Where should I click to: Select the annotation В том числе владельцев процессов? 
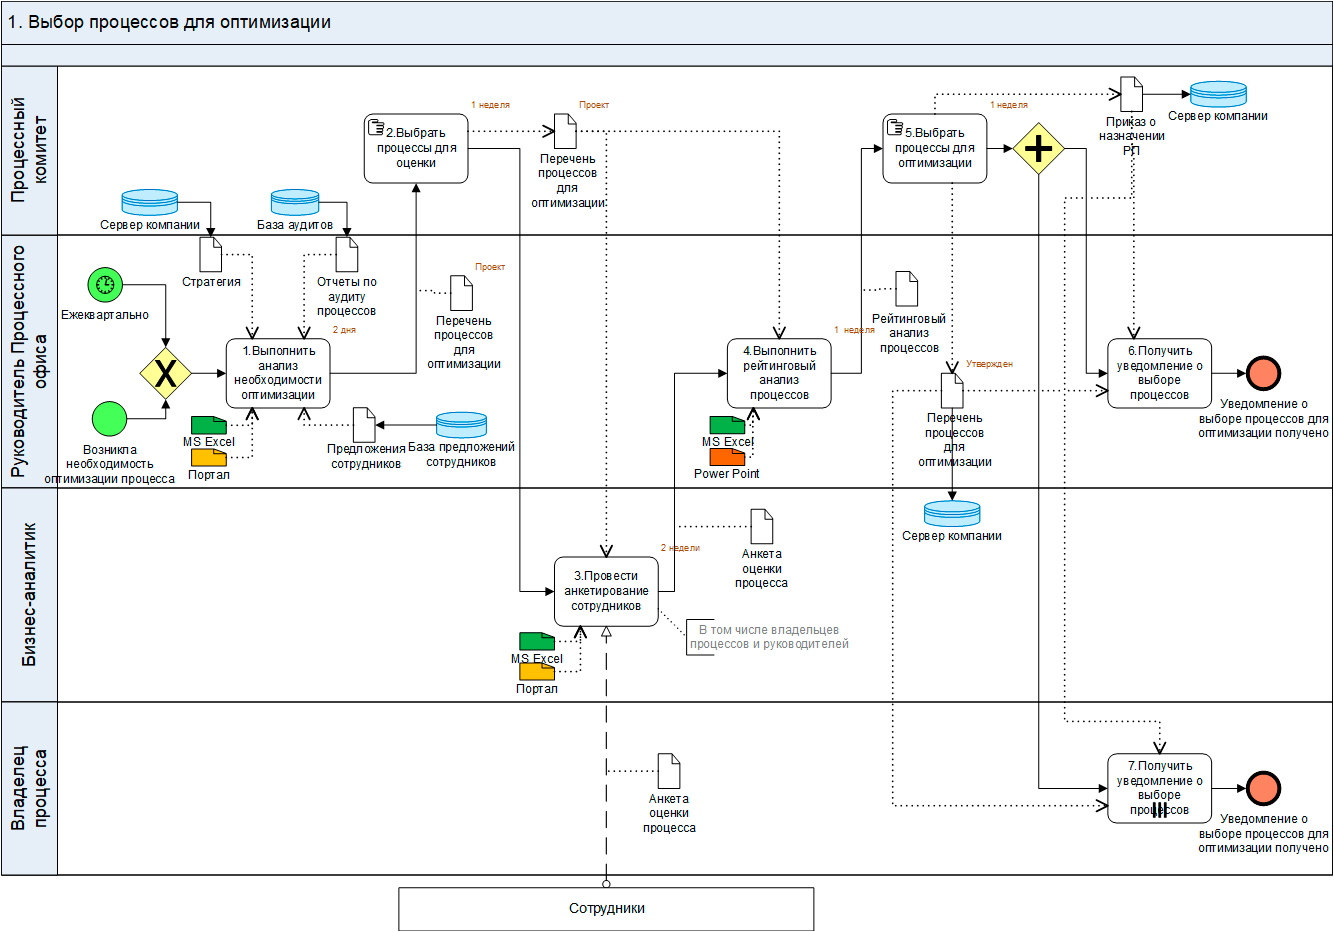coord(768,637)
